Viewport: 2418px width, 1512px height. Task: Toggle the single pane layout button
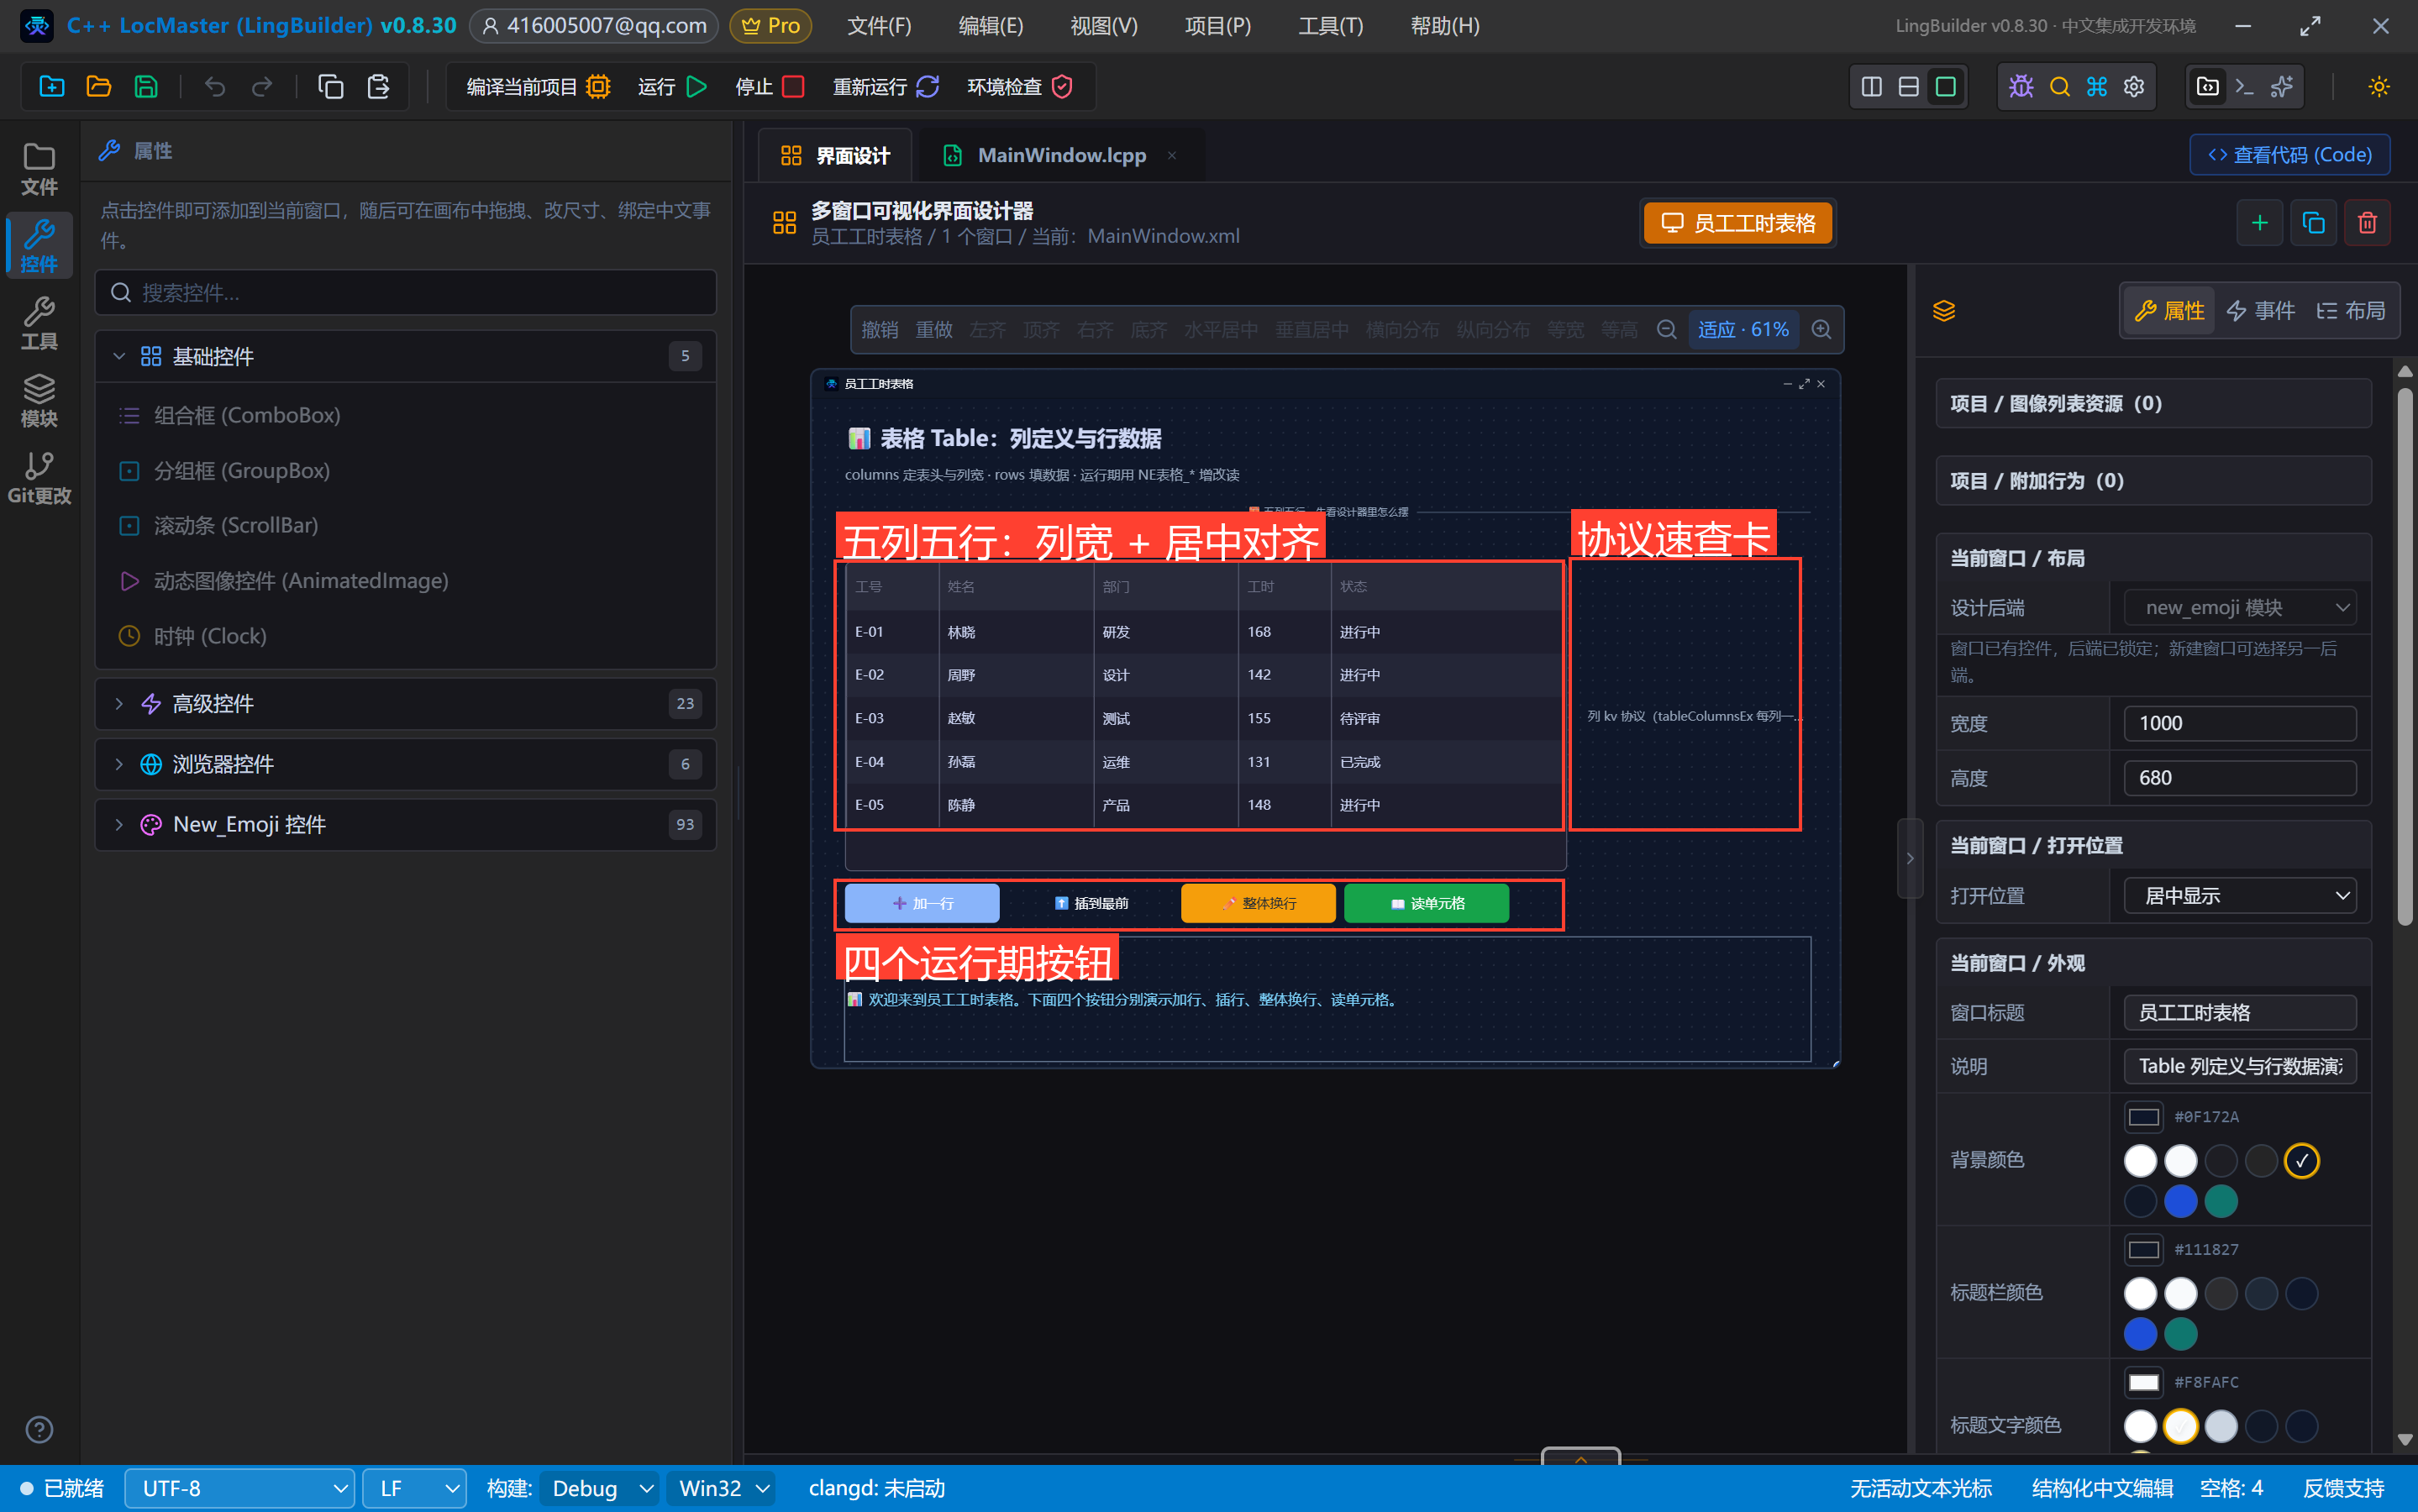click(1945, 87)
